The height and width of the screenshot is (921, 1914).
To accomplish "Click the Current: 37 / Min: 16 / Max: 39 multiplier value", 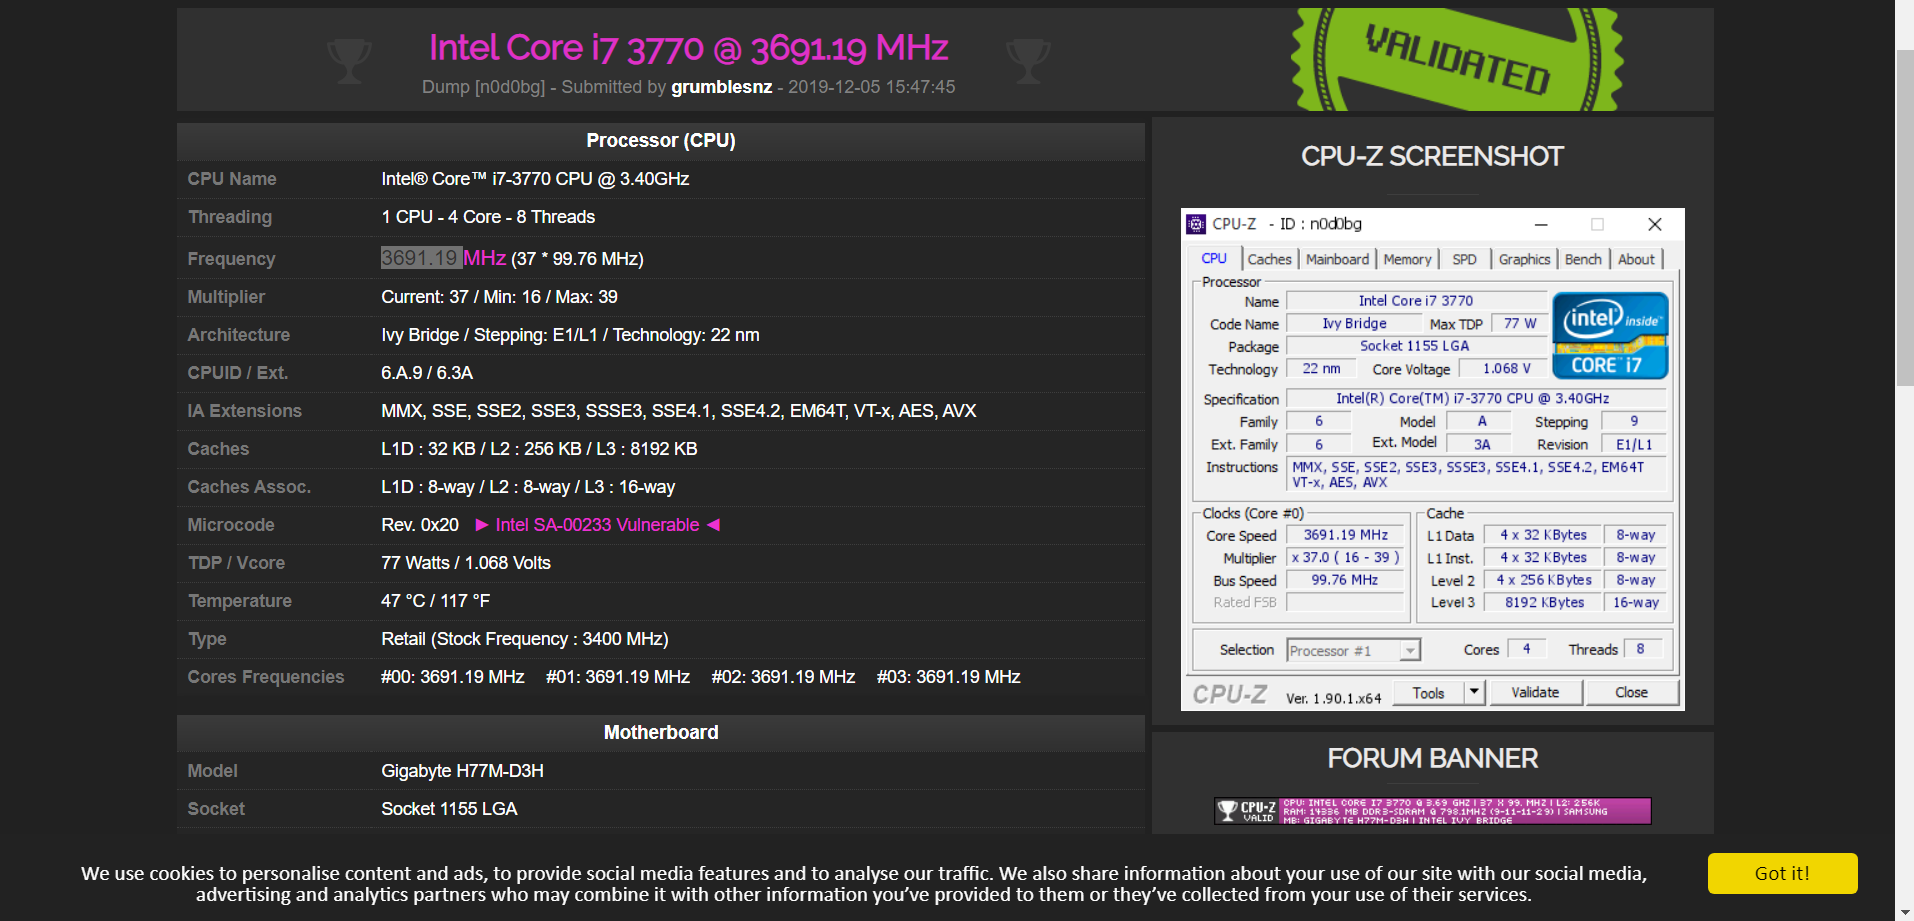I will pyautogui.click(x=499, y=297).
